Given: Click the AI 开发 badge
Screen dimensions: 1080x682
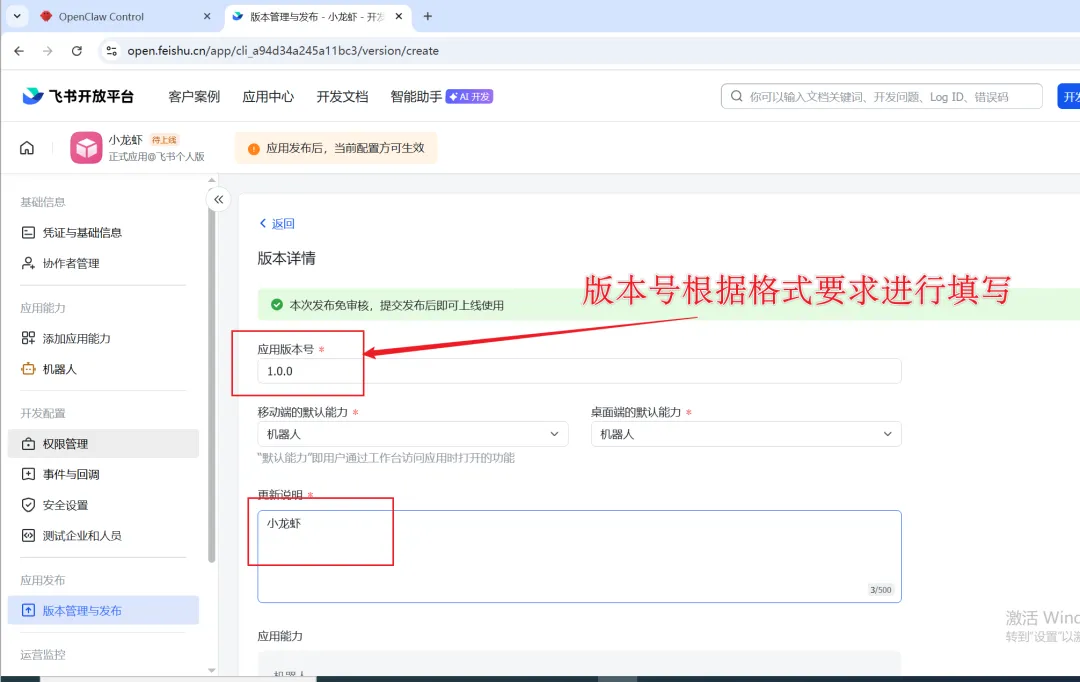Looking at the screenshot, I should (x=470, y=96).
